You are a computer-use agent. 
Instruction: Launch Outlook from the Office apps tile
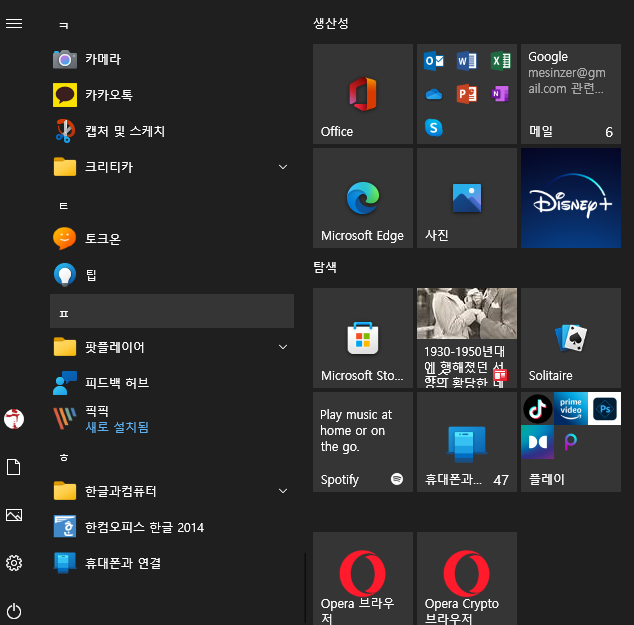point(434,61)
